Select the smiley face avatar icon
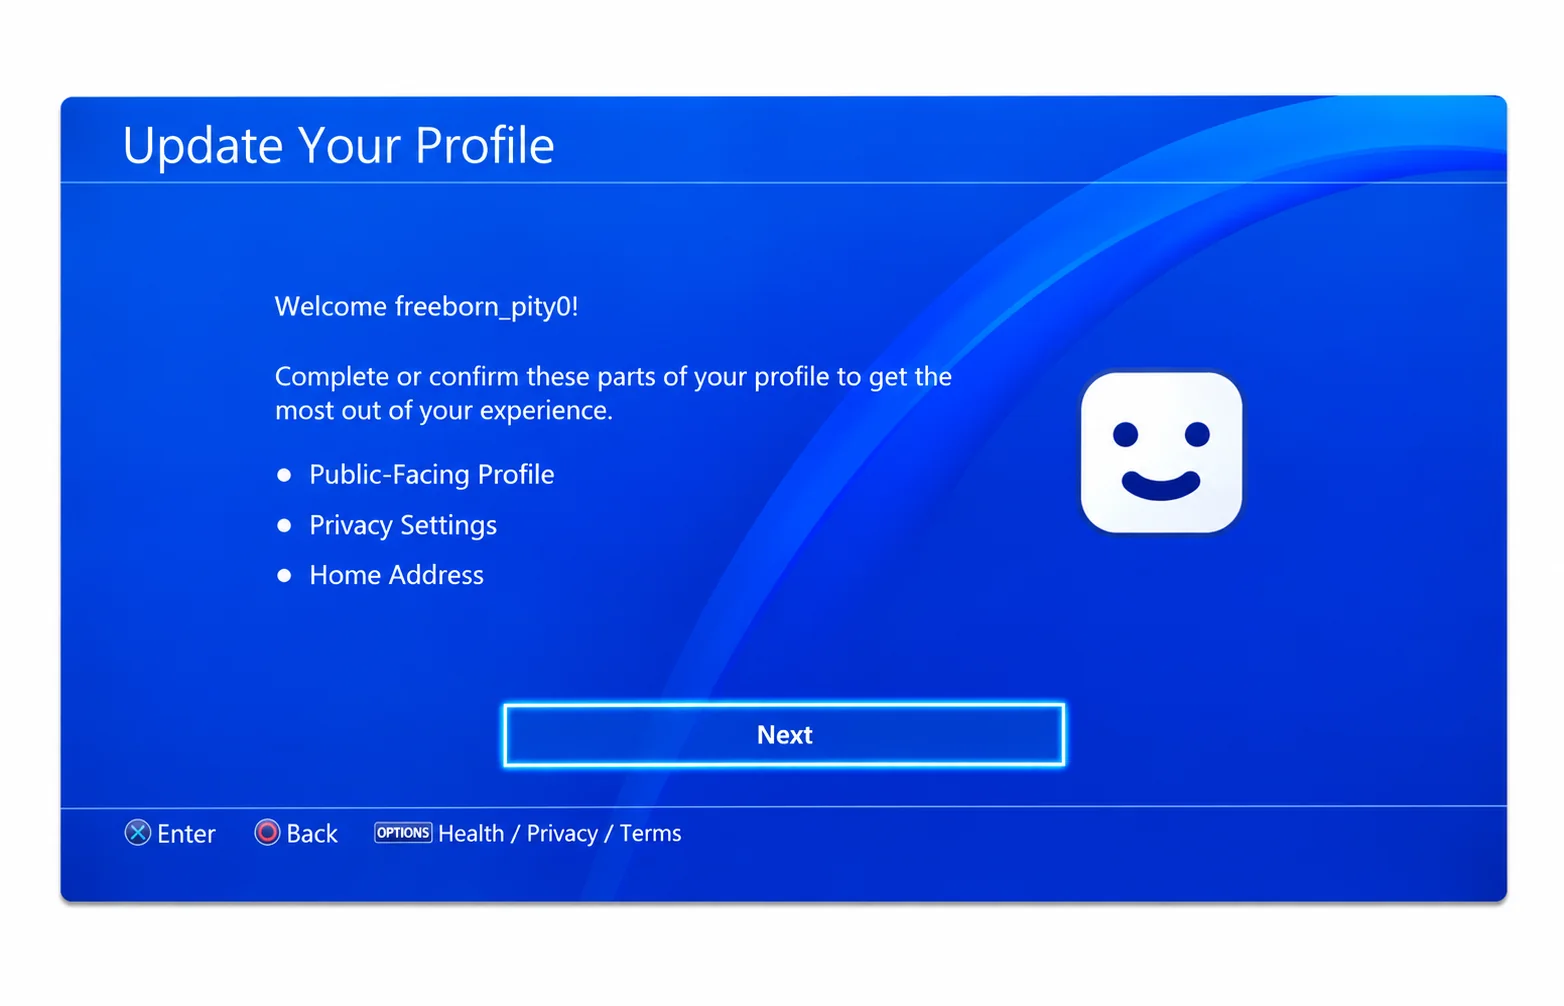The image size is (1564, 1006). pyautogui.click(x=1161, y=452)
